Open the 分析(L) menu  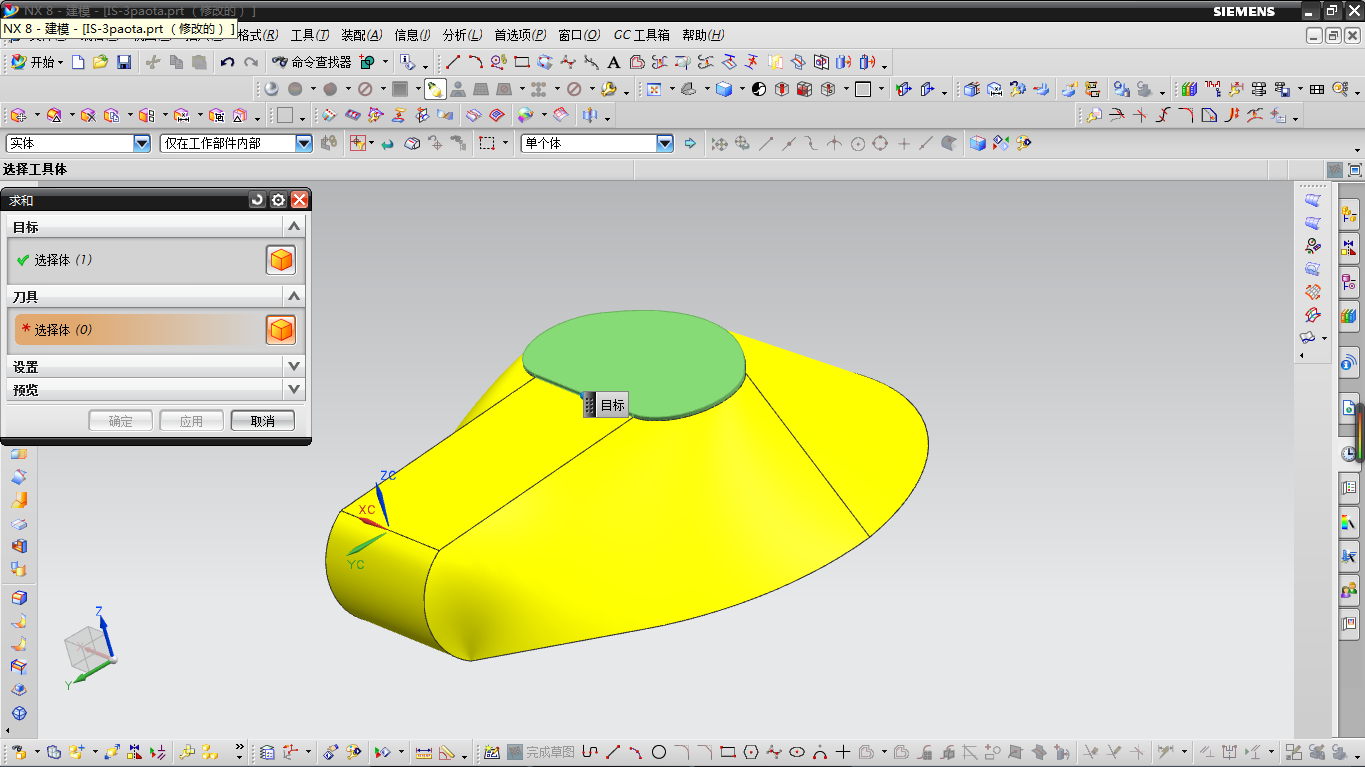(462, 35)
